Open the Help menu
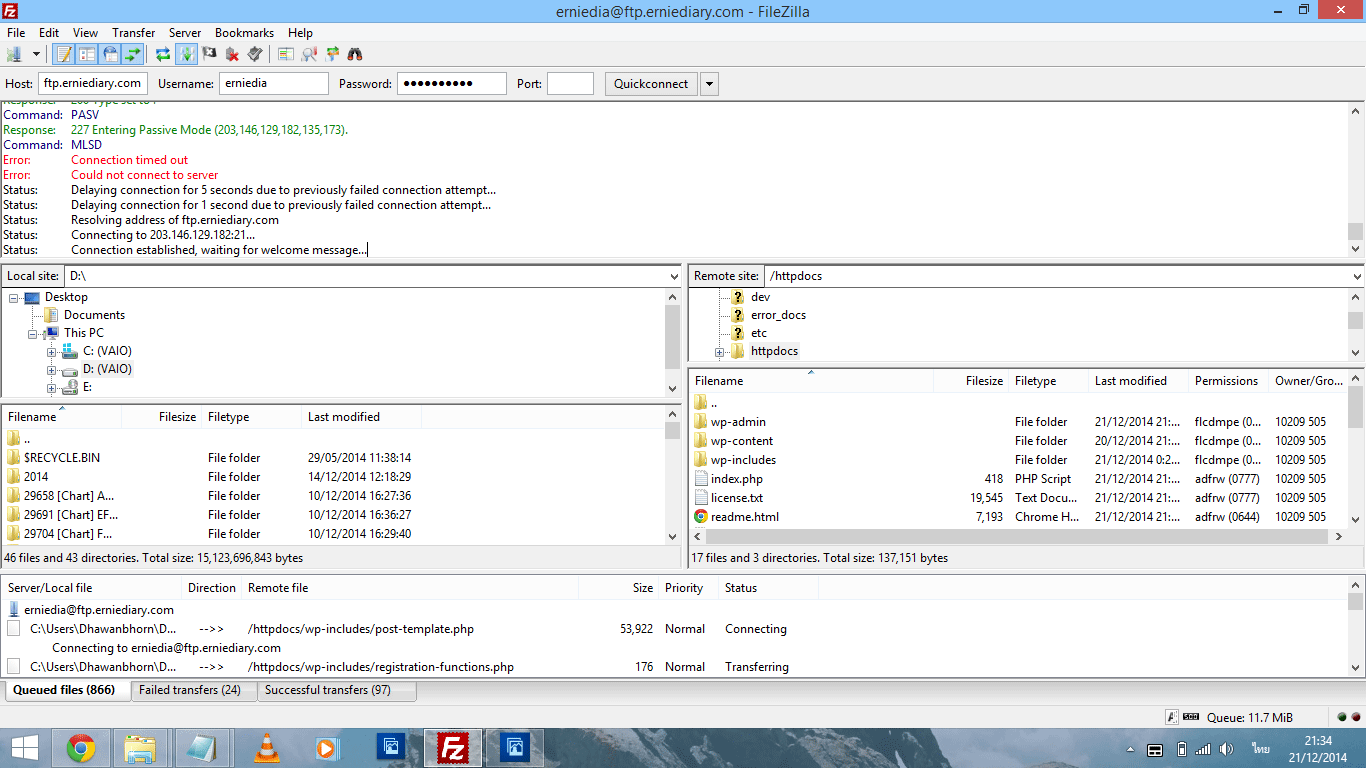The height and width of the screenshot is (768, 1366). point(300,33)
